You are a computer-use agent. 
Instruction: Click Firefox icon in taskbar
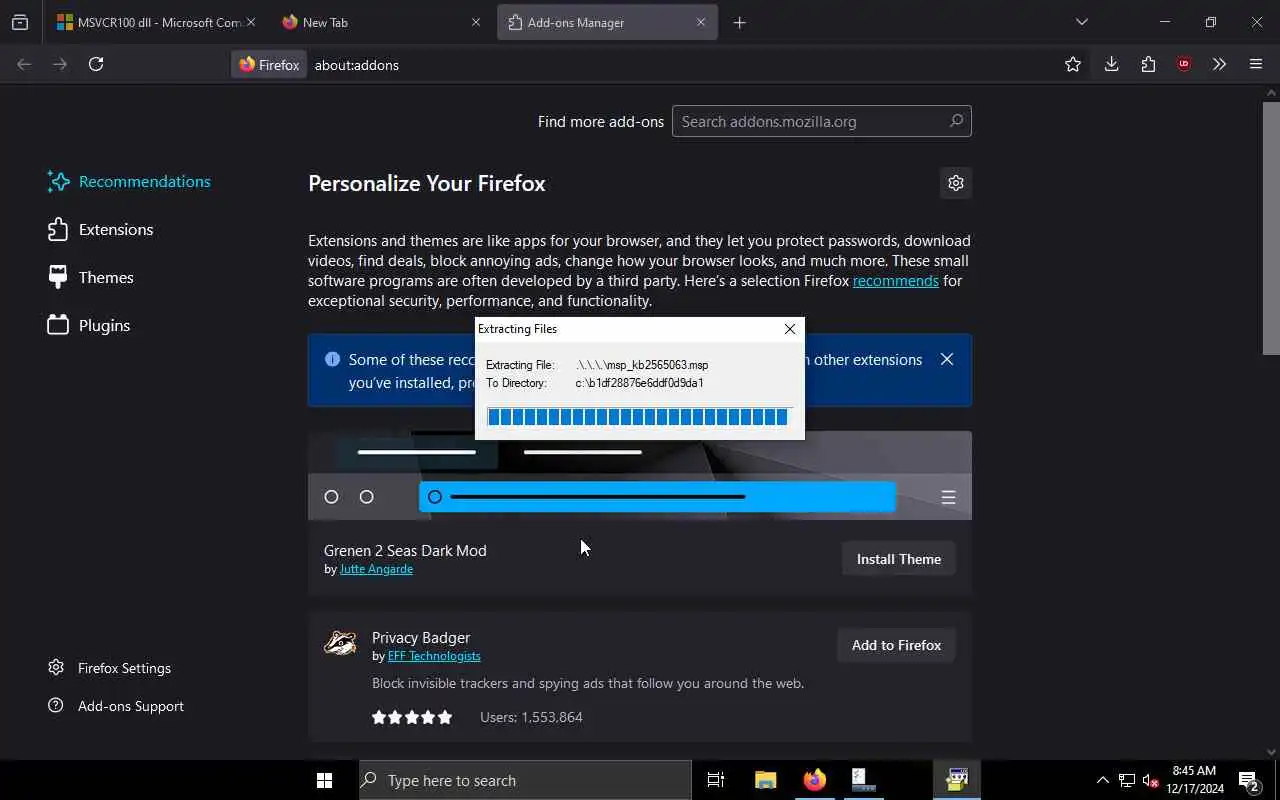[815, 780]
